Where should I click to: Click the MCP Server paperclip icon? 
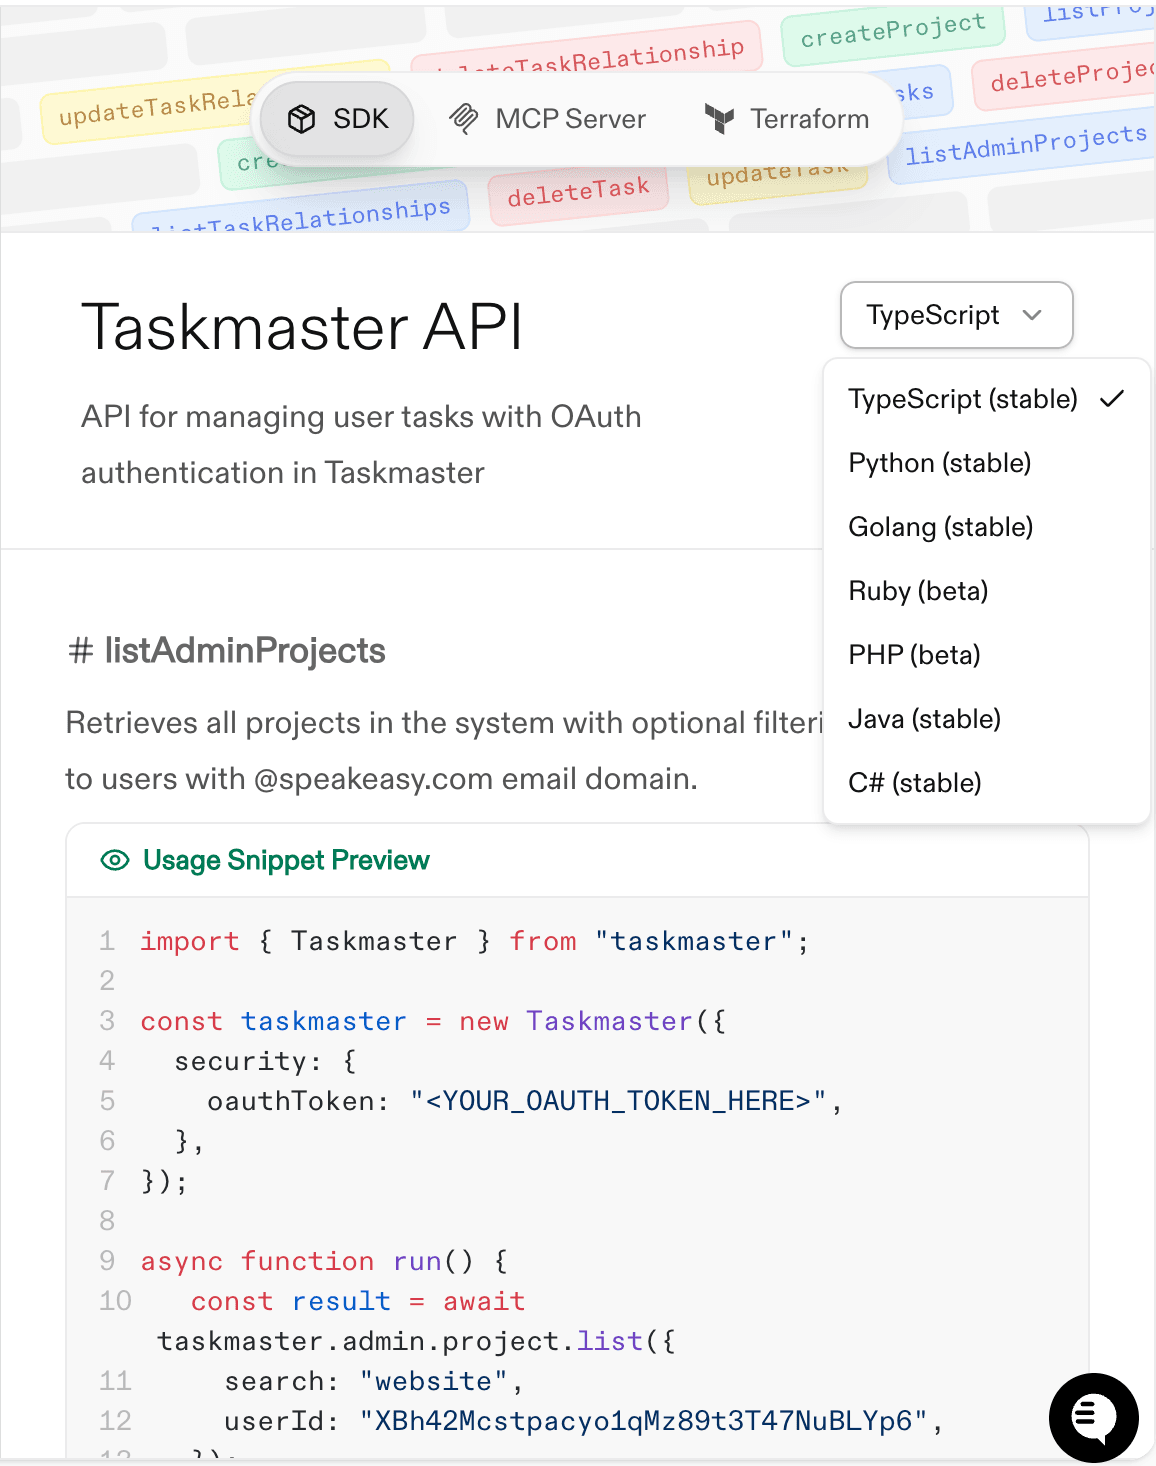tap(462, 118)
